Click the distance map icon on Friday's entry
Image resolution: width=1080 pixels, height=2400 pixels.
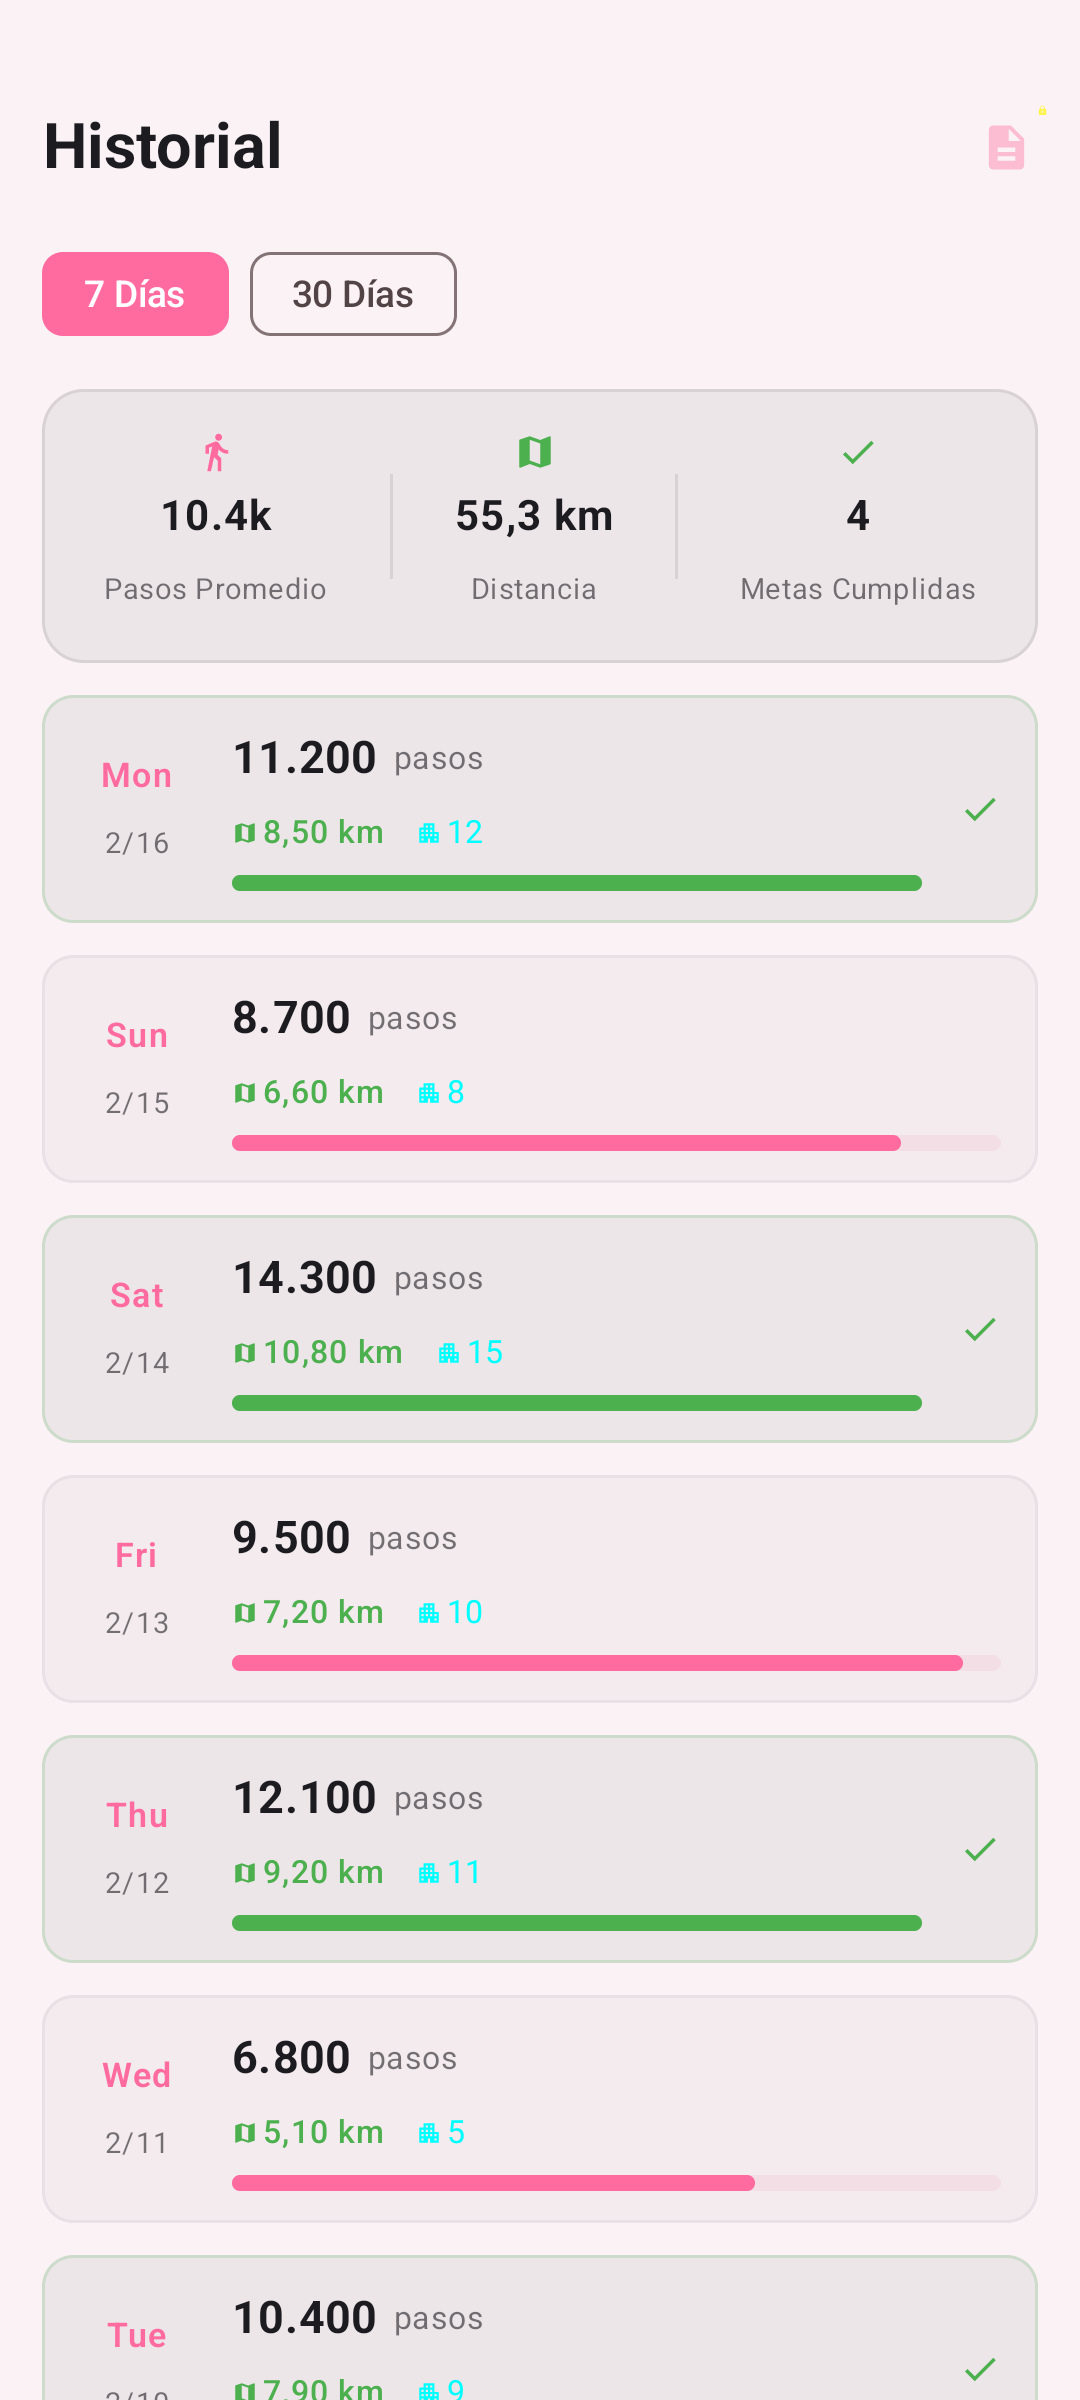[x=245, y=1612]
